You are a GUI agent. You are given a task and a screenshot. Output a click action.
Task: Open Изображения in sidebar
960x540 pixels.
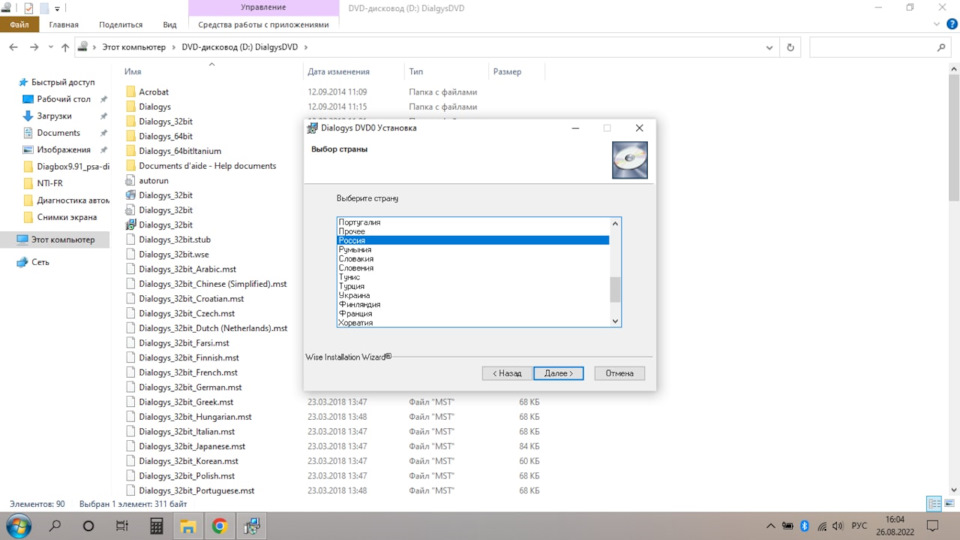(x=63, y=149)
